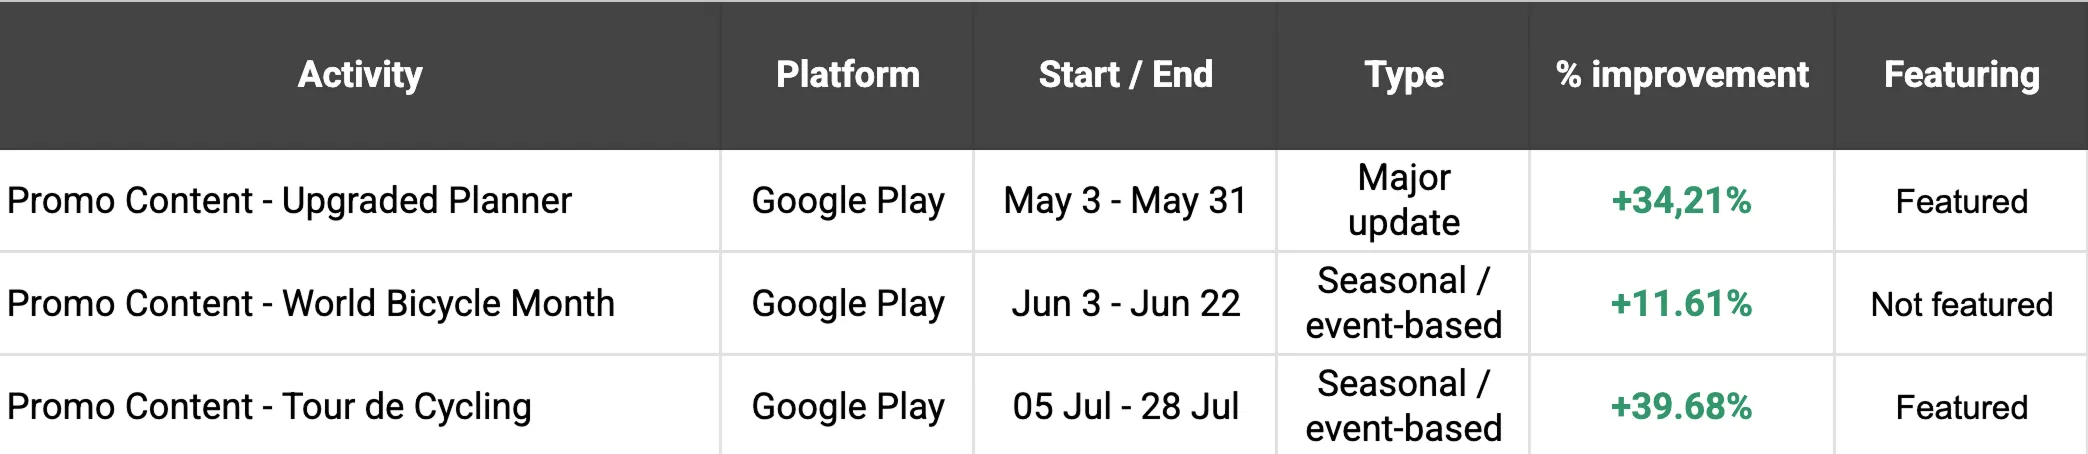The height and width of the screenshot is (454, 2088).
Task: Select the Promo Content - Upgraded Planner cell
Action: pyautogui.click(x=289, y=201)
